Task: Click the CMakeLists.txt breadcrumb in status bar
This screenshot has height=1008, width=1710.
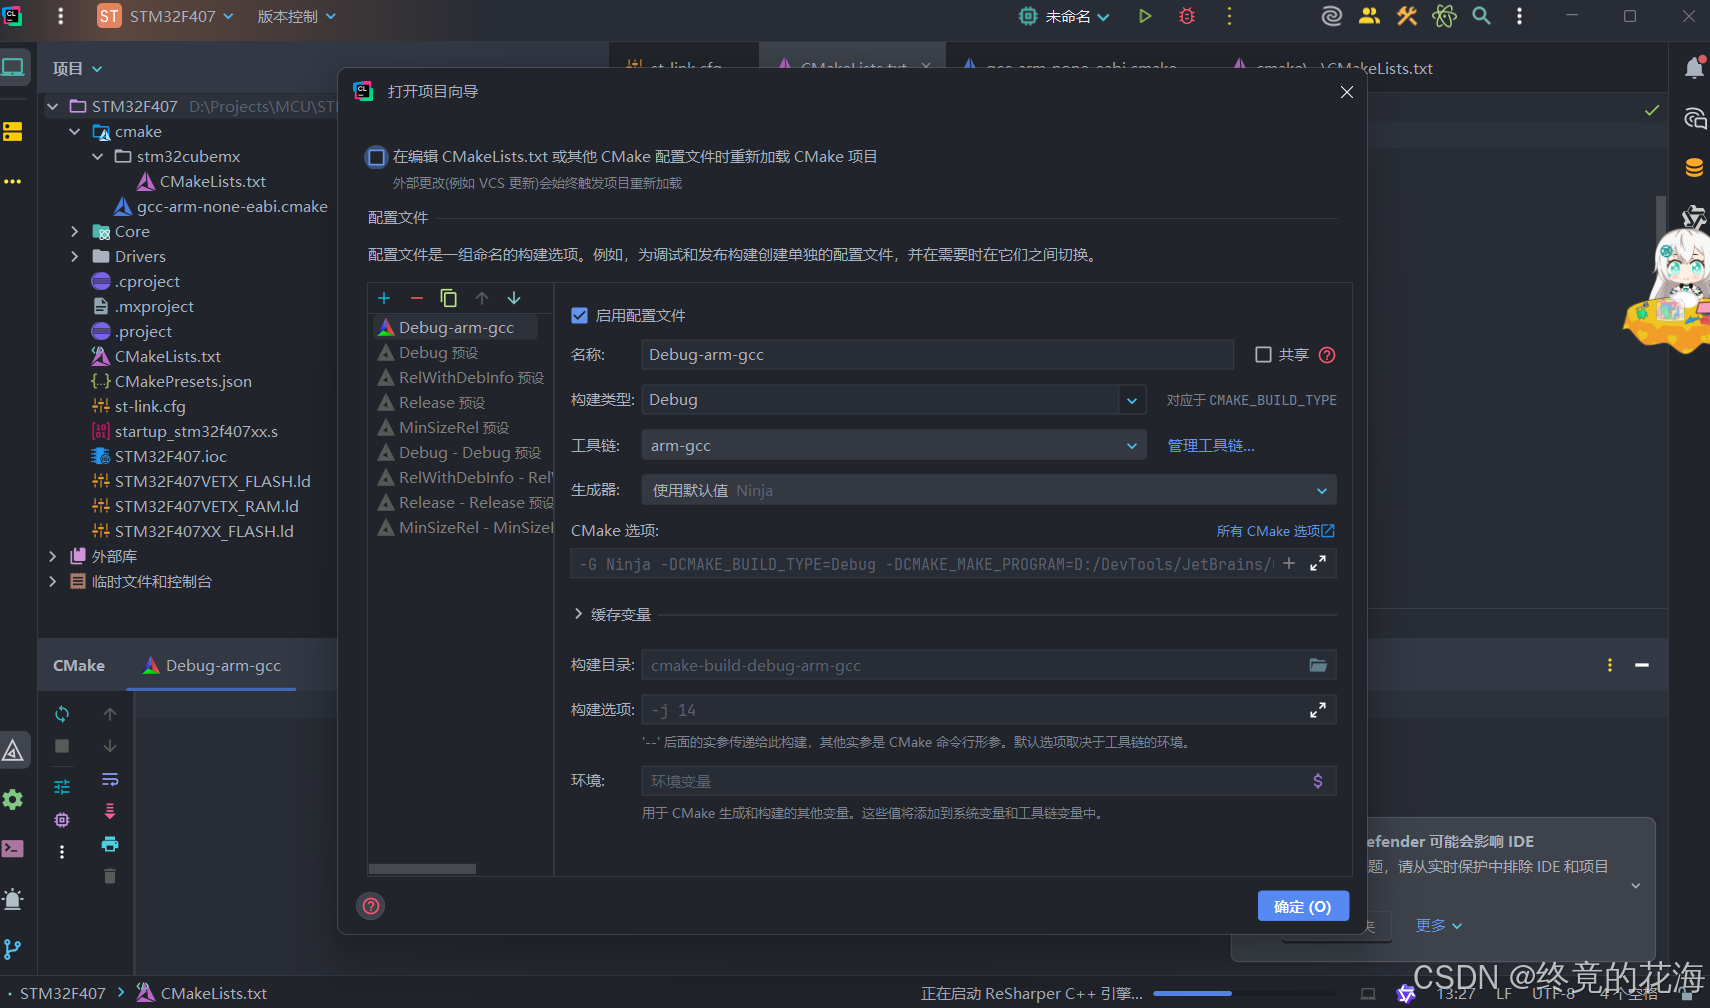Action: [x=202, y=994]
